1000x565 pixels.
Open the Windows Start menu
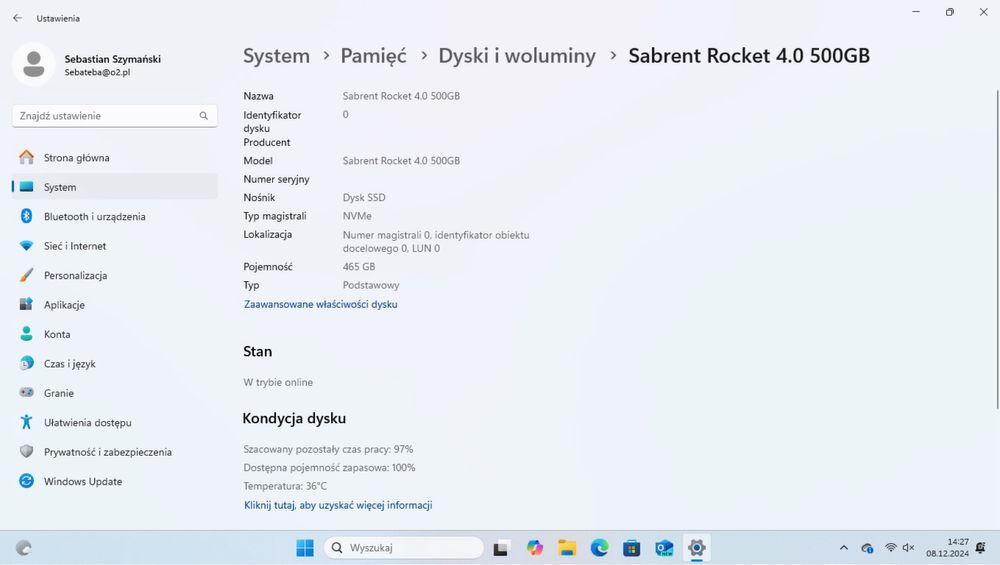pos(305,547)
